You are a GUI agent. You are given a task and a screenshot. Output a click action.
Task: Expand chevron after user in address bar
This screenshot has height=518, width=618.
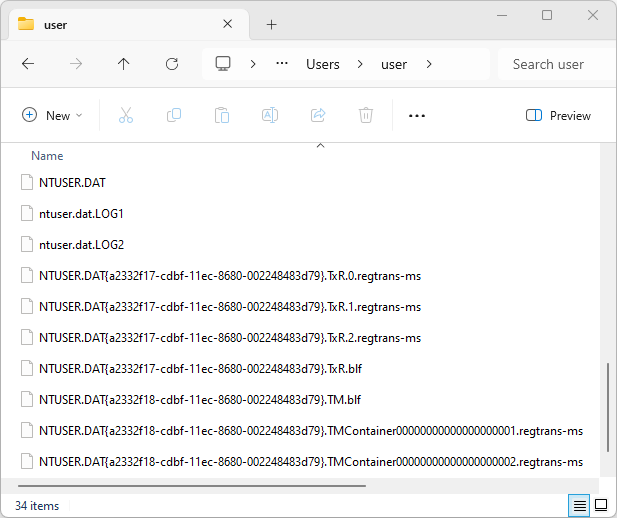point(429,64)
